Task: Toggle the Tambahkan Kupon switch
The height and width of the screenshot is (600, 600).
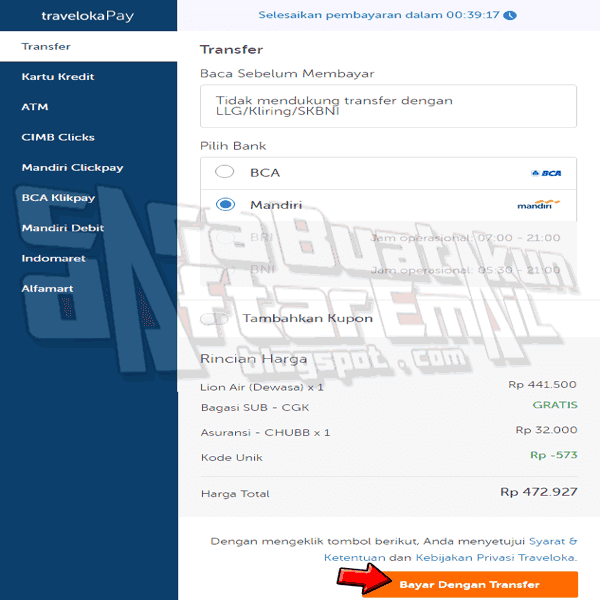Action: pos(214,318)
